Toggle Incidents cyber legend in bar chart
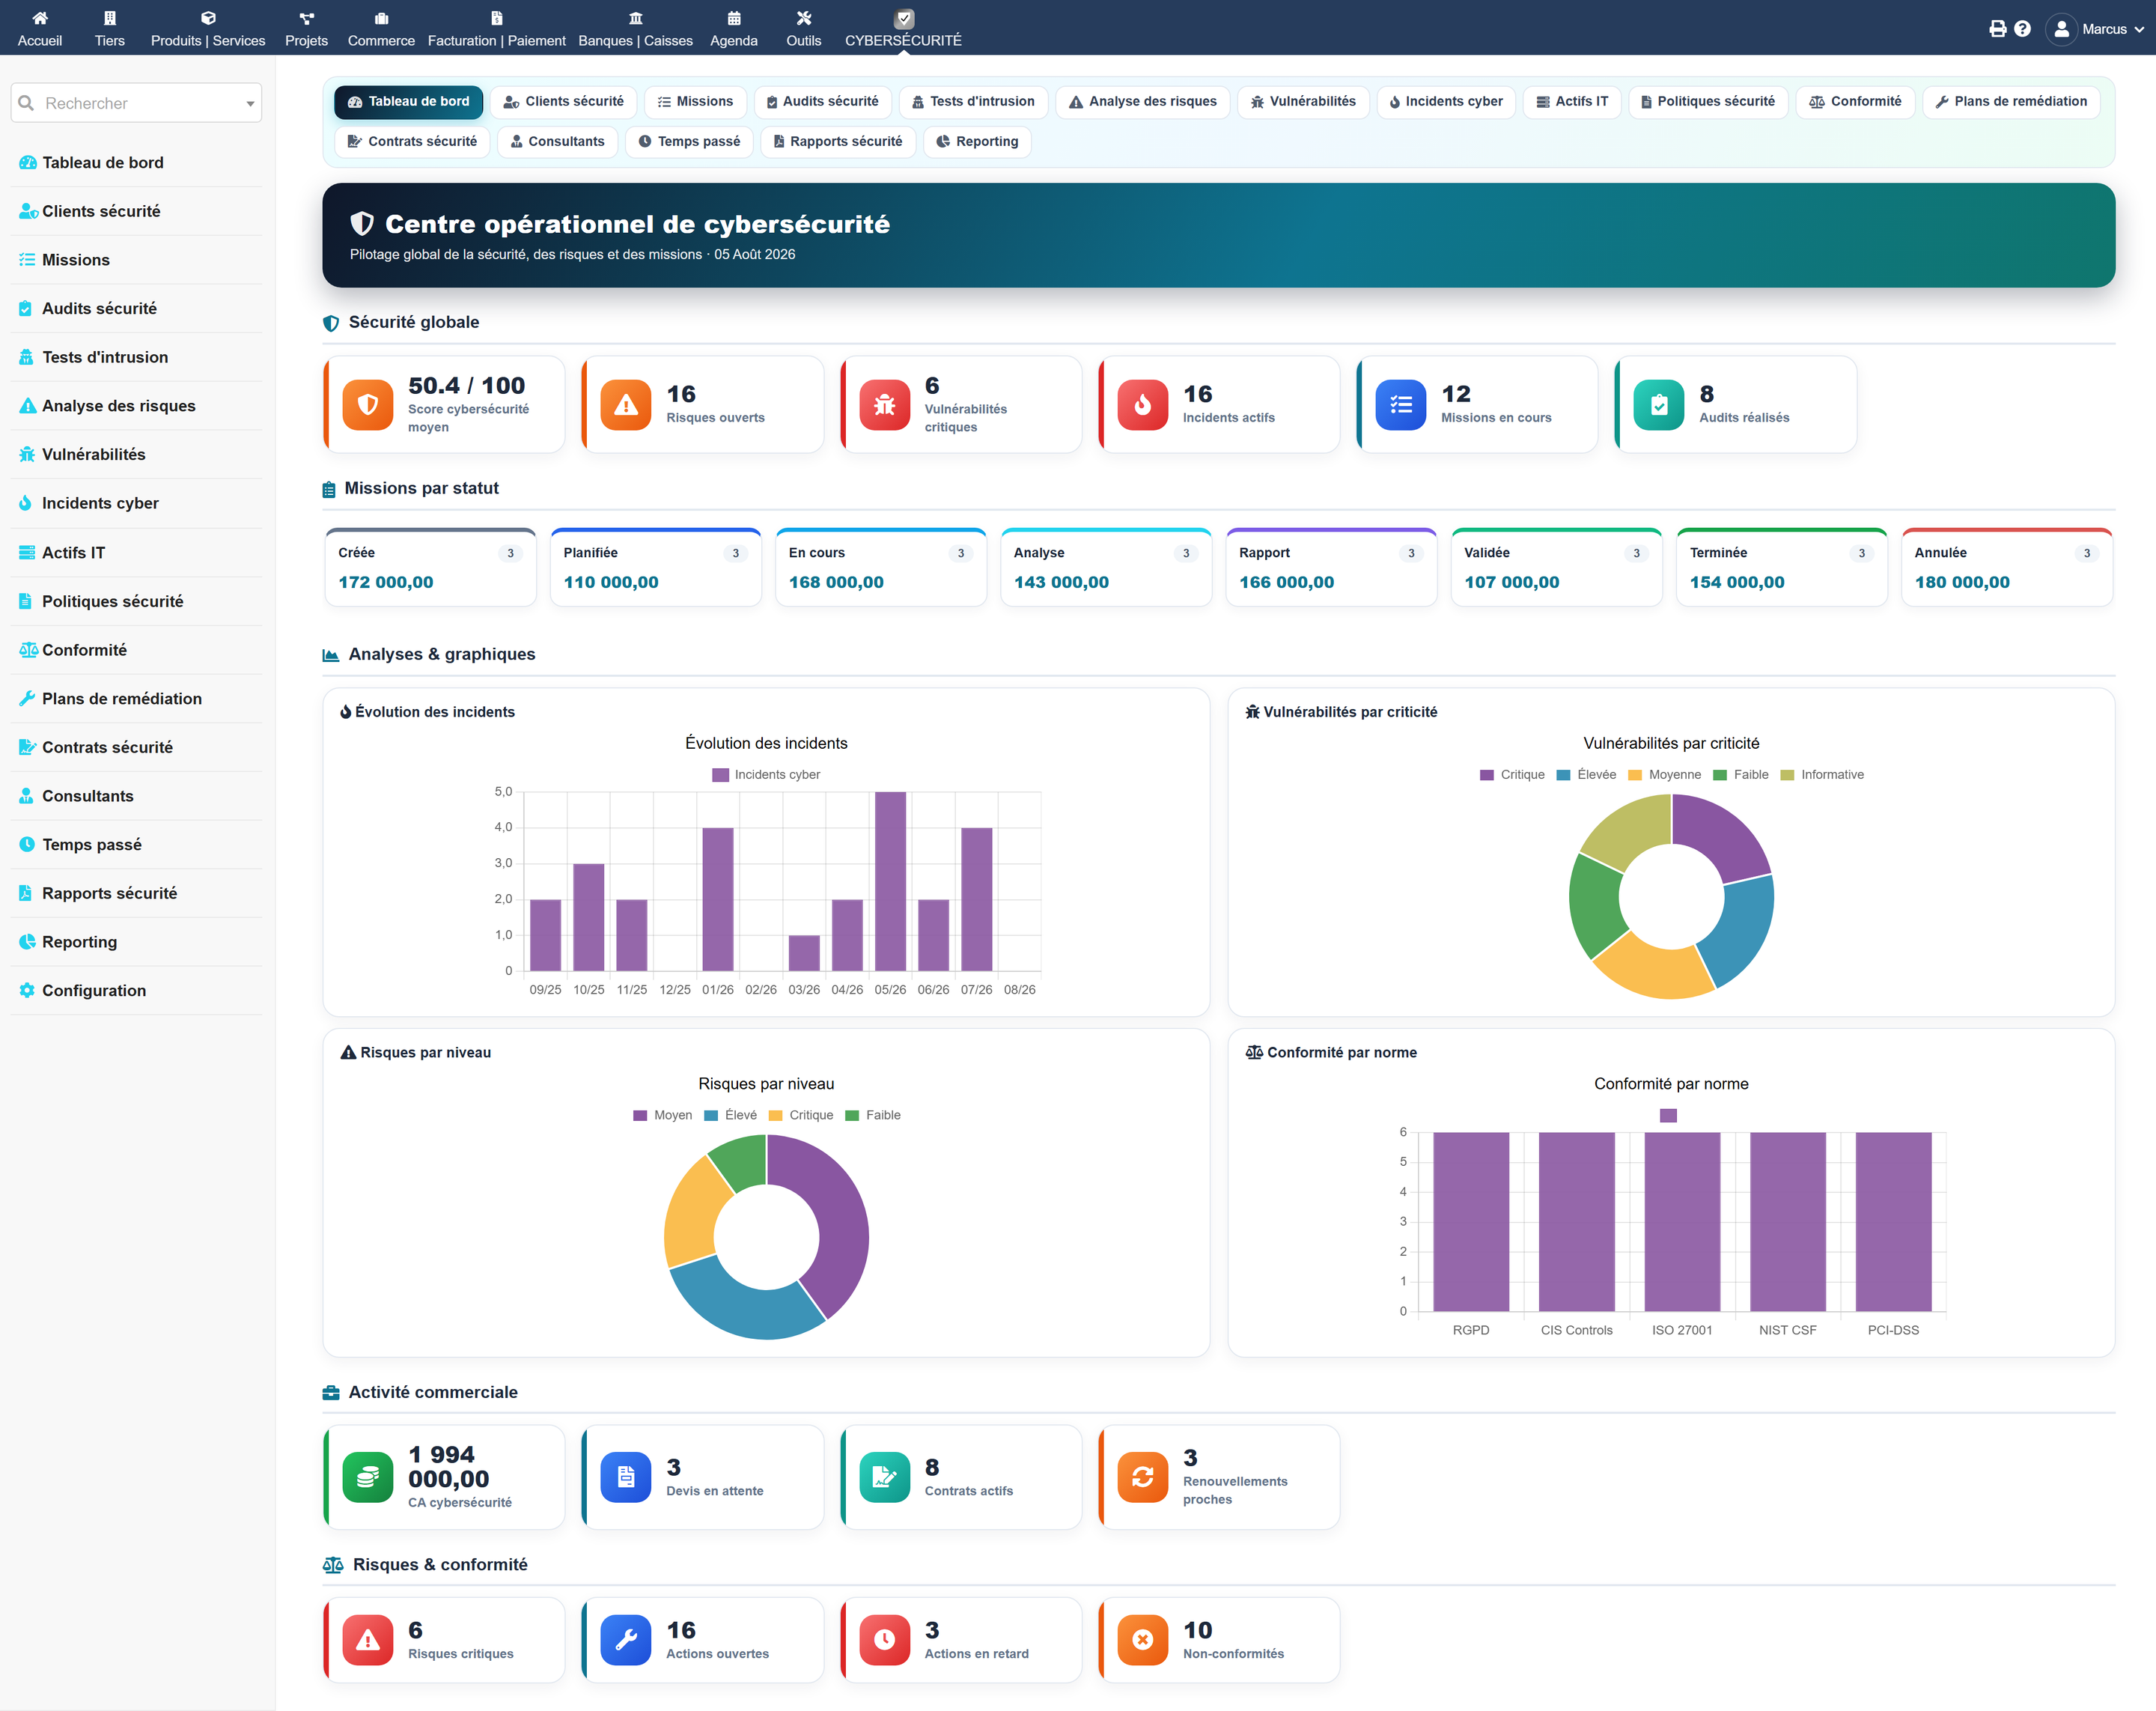This screenshot has height=1711, width=2156. coord(766,775)
